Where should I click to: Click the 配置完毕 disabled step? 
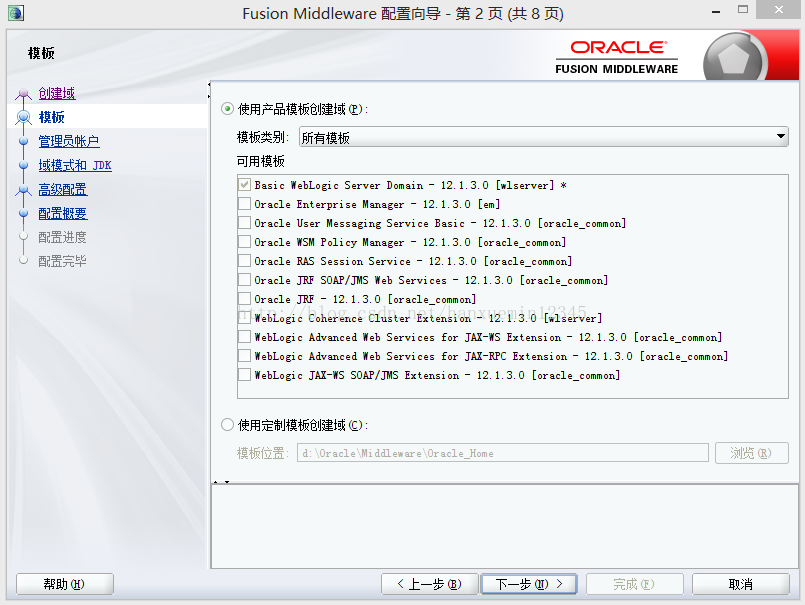click(63, 261)
